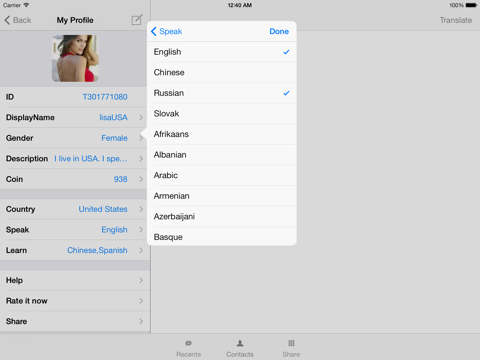
Task: Tap the Rate it now label
Action: click(x=27, y=301)
